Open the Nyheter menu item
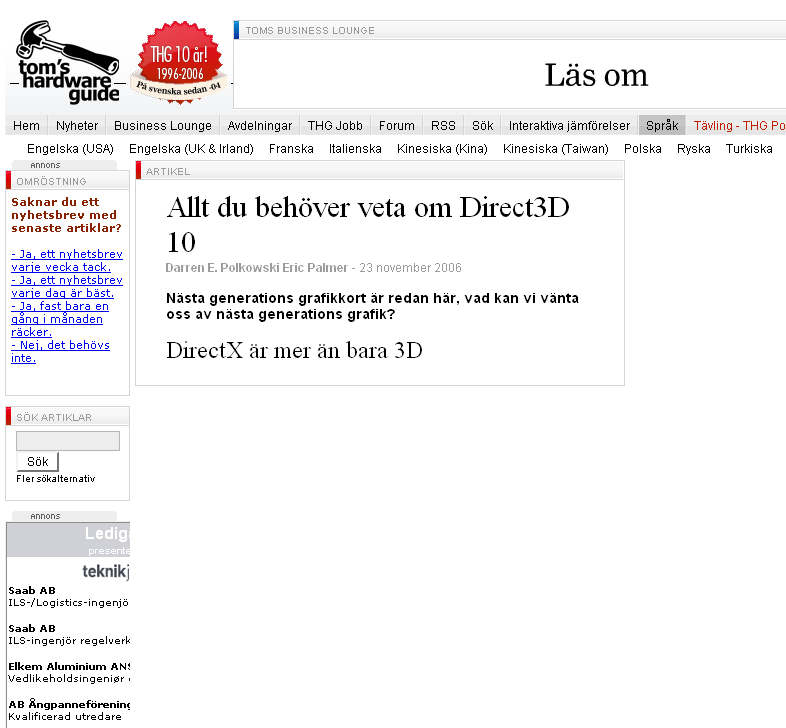 [x=77, y=125]
